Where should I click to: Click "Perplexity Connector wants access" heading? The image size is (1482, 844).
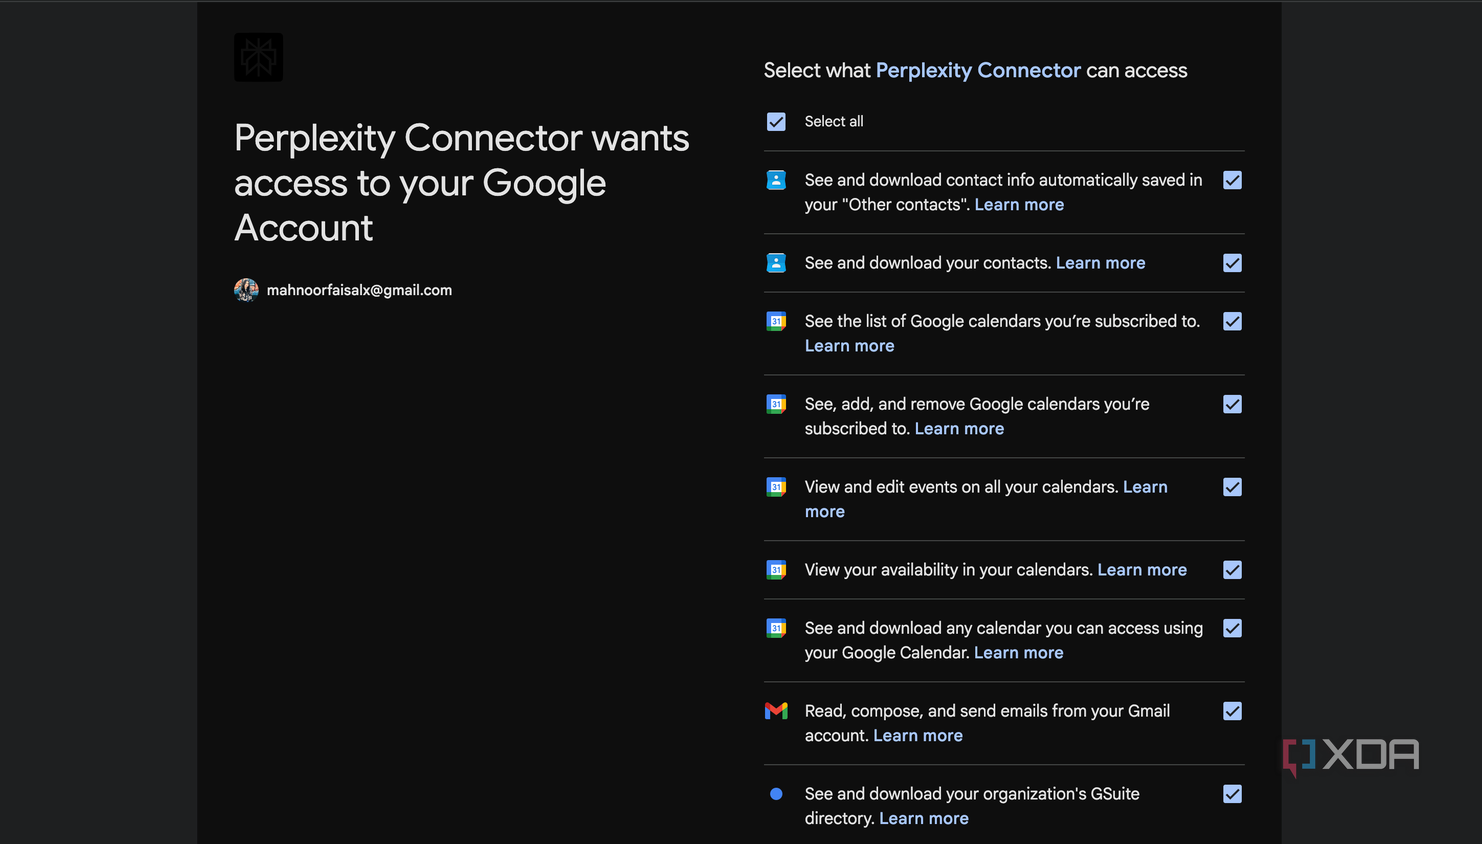(x=462, y=182)
